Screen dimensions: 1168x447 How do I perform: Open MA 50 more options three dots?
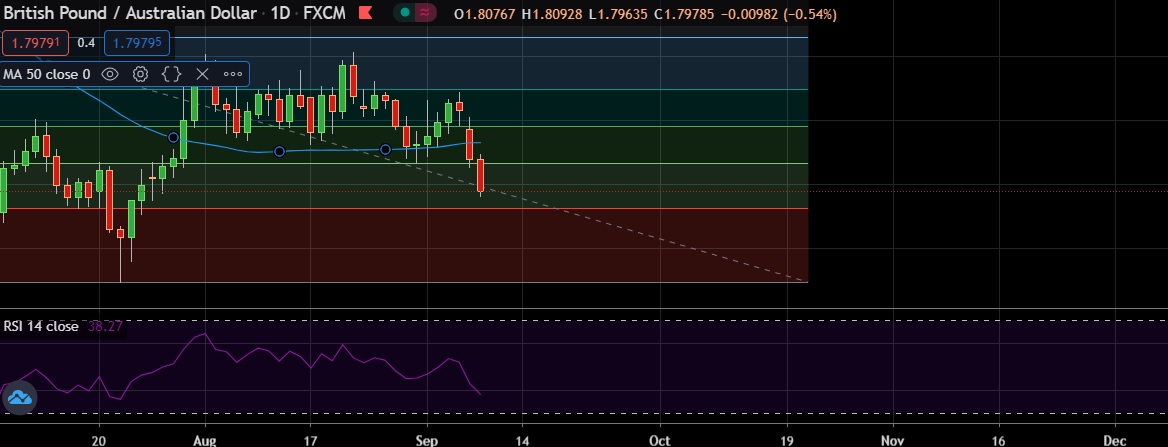point(232,74)
